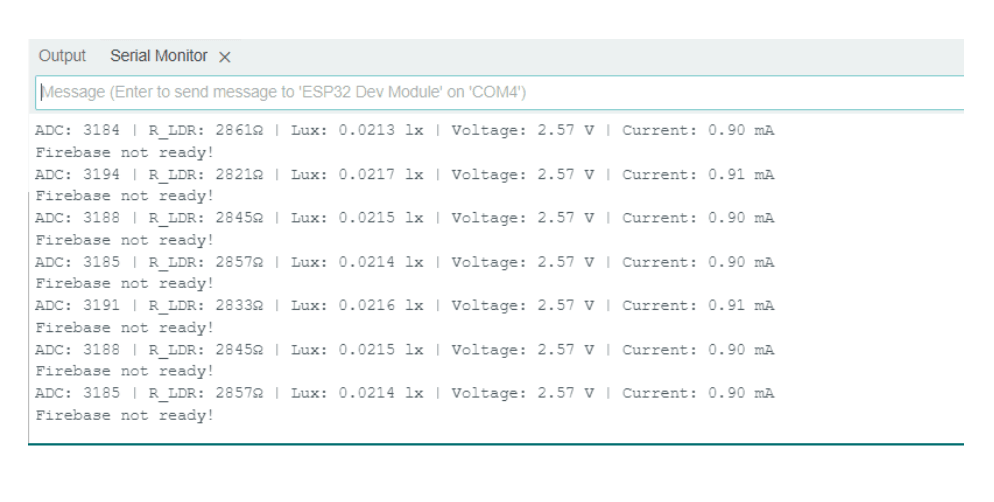Screen dimensions: 994x502
Task: Click the R_LDR: 2833Ω reading
Action: click(x=206, y=306)
